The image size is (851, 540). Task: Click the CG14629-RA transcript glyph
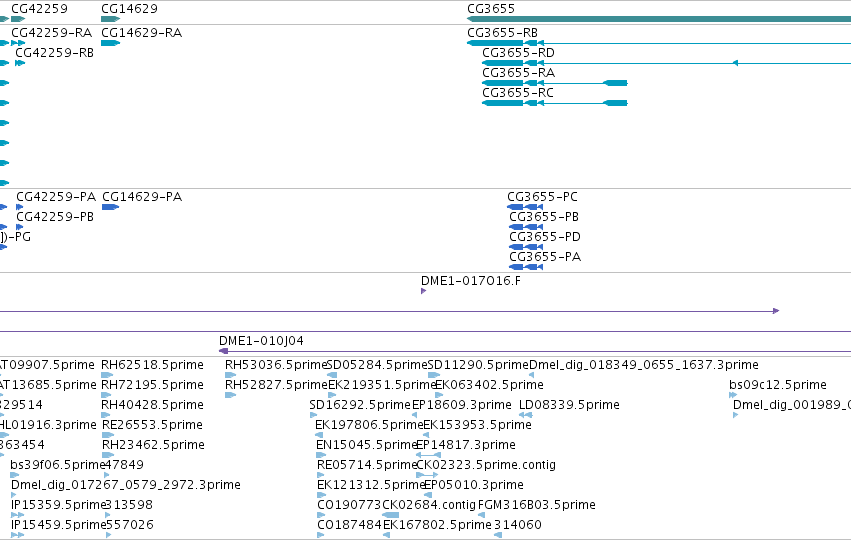pos(110,43)
